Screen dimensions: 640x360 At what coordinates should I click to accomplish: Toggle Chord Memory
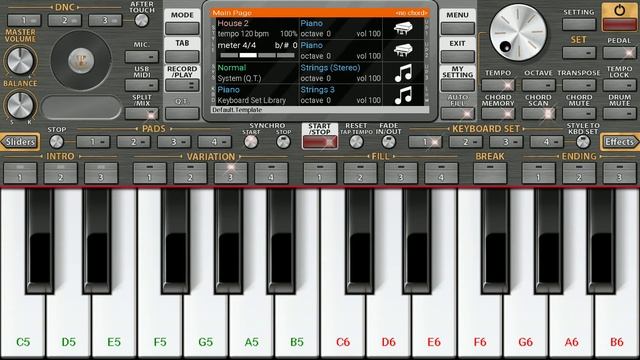pyautogui.click(x=498, y=113)
